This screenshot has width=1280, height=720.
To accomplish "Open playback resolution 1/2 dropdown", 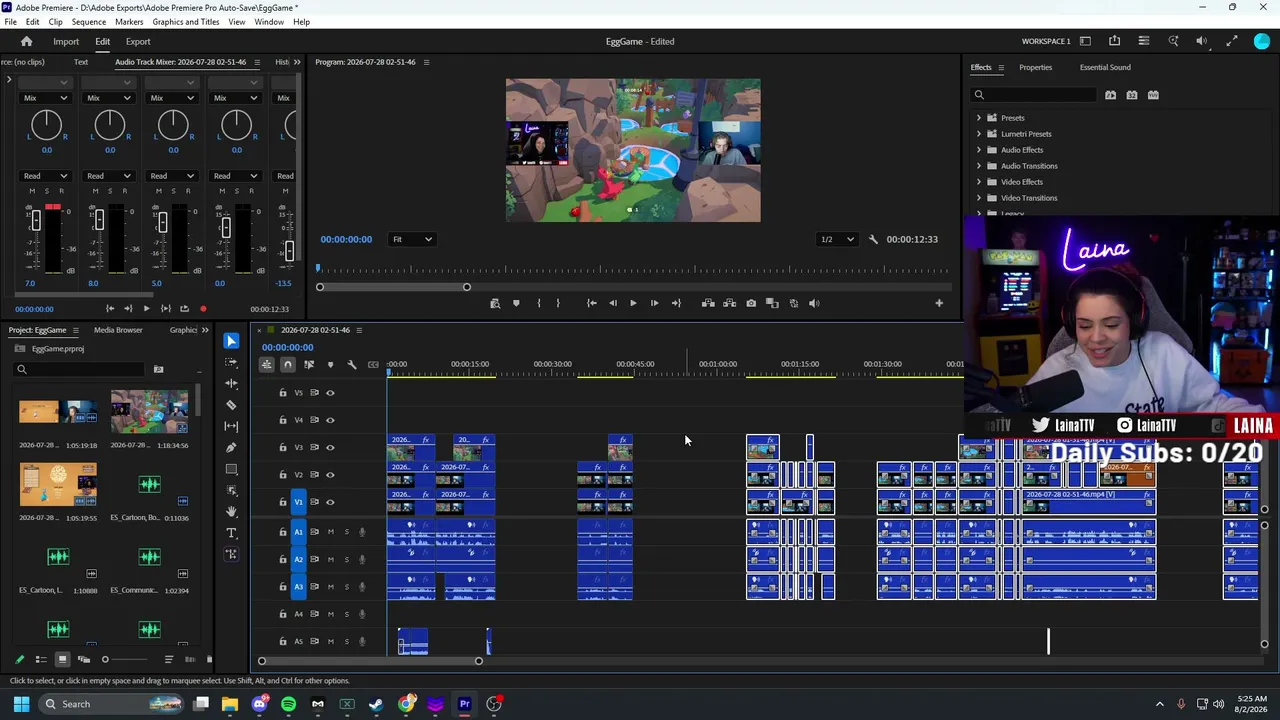I will pos(838,240).
